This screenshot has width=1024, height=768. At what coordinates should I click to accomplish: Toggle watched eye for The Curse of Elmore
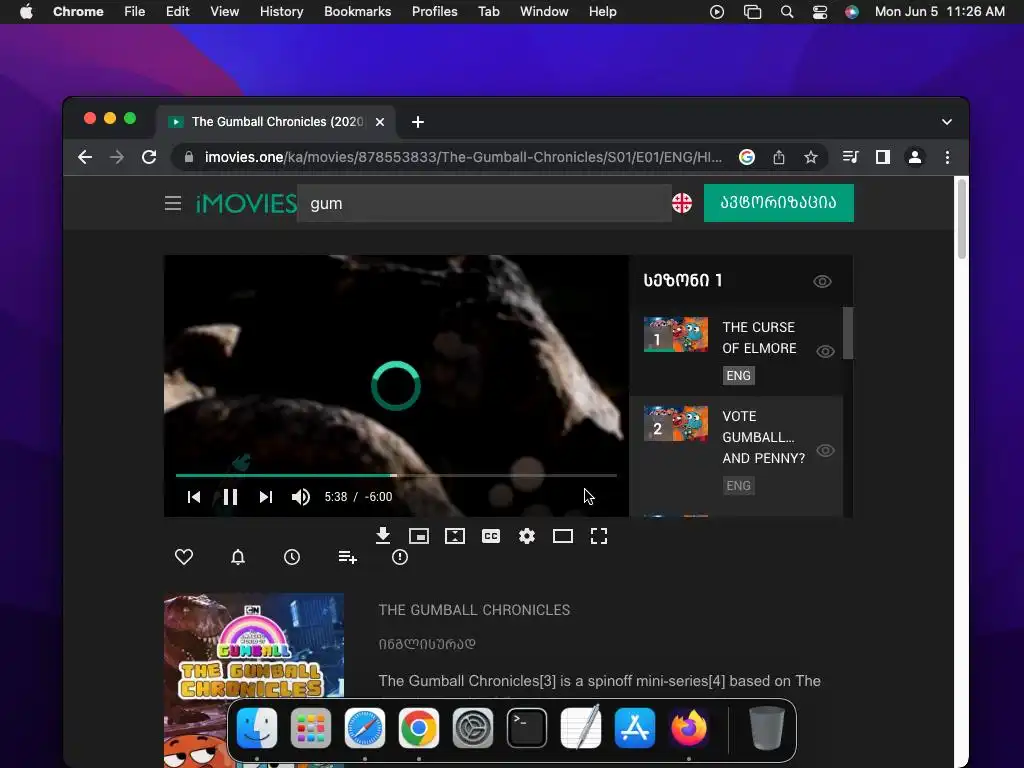[825, 351]
